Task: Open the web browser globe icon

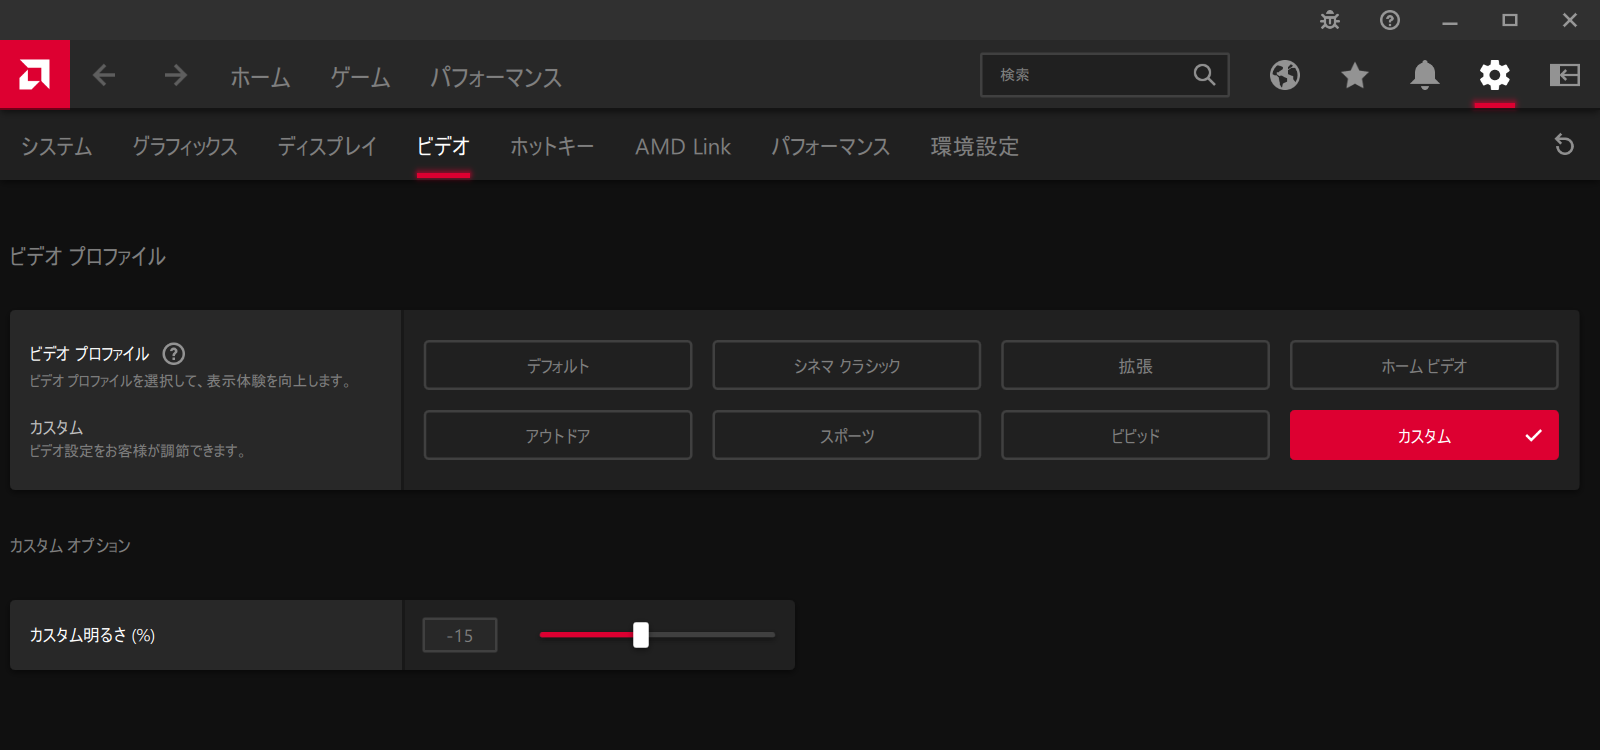Action: [x=1285, y=75]
